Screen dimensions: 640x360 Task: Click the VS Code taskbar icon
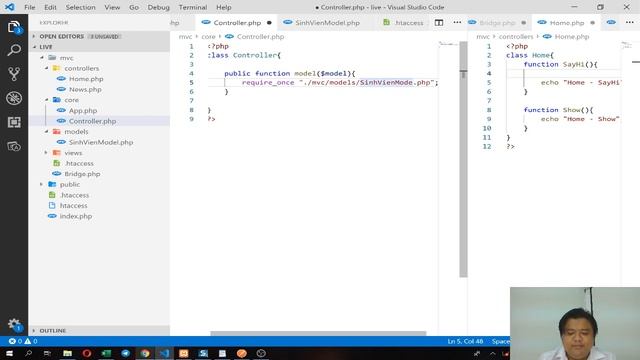point(164,353)
